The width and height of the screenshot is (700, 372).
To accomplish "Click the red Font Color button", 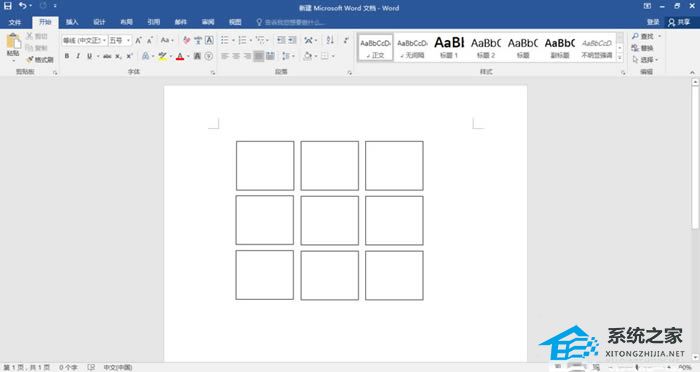I will [x=180, y=56].
